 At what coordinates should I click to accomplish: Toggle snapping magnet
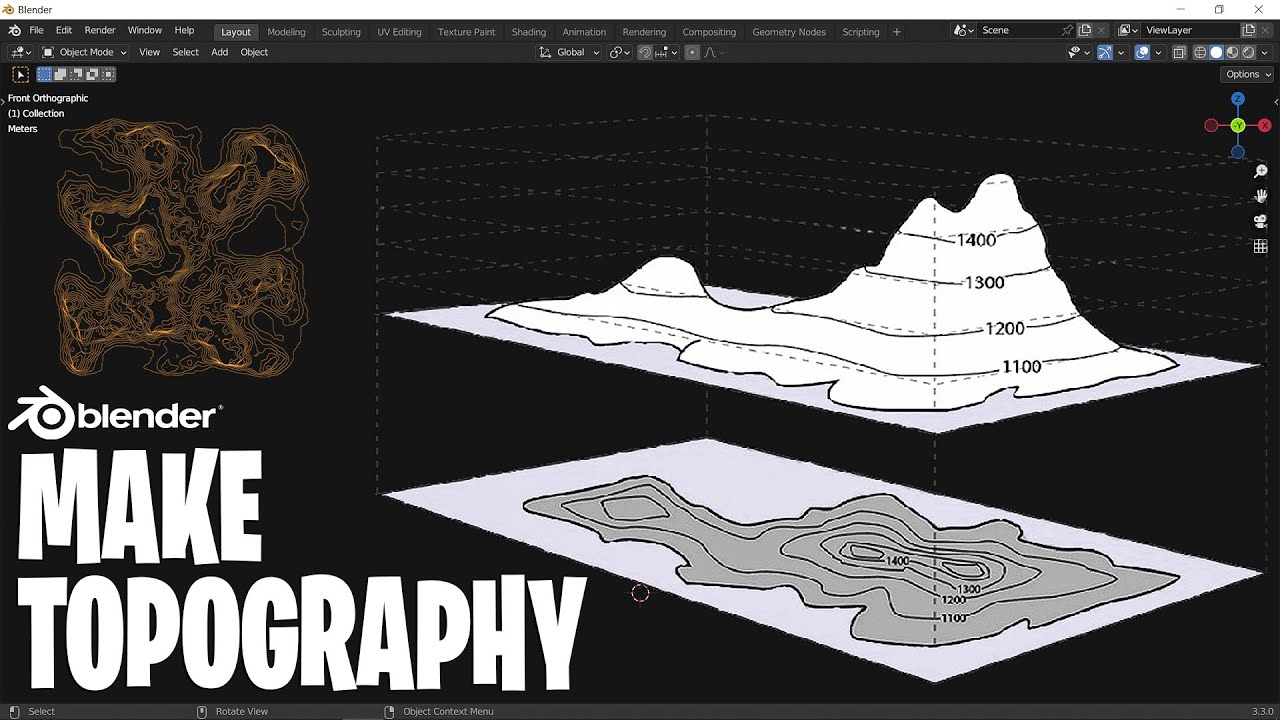click(x=645, y=52)
